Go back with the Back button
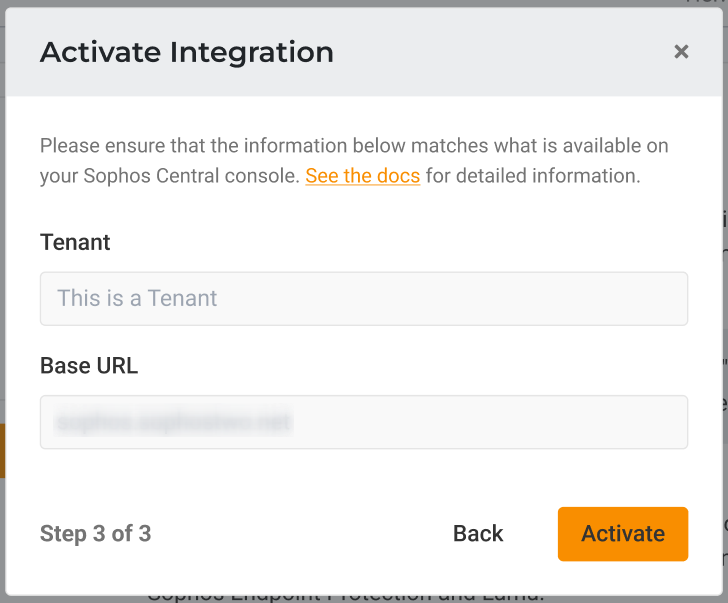This screenshot has width=728, height=603. pos(478,534)
